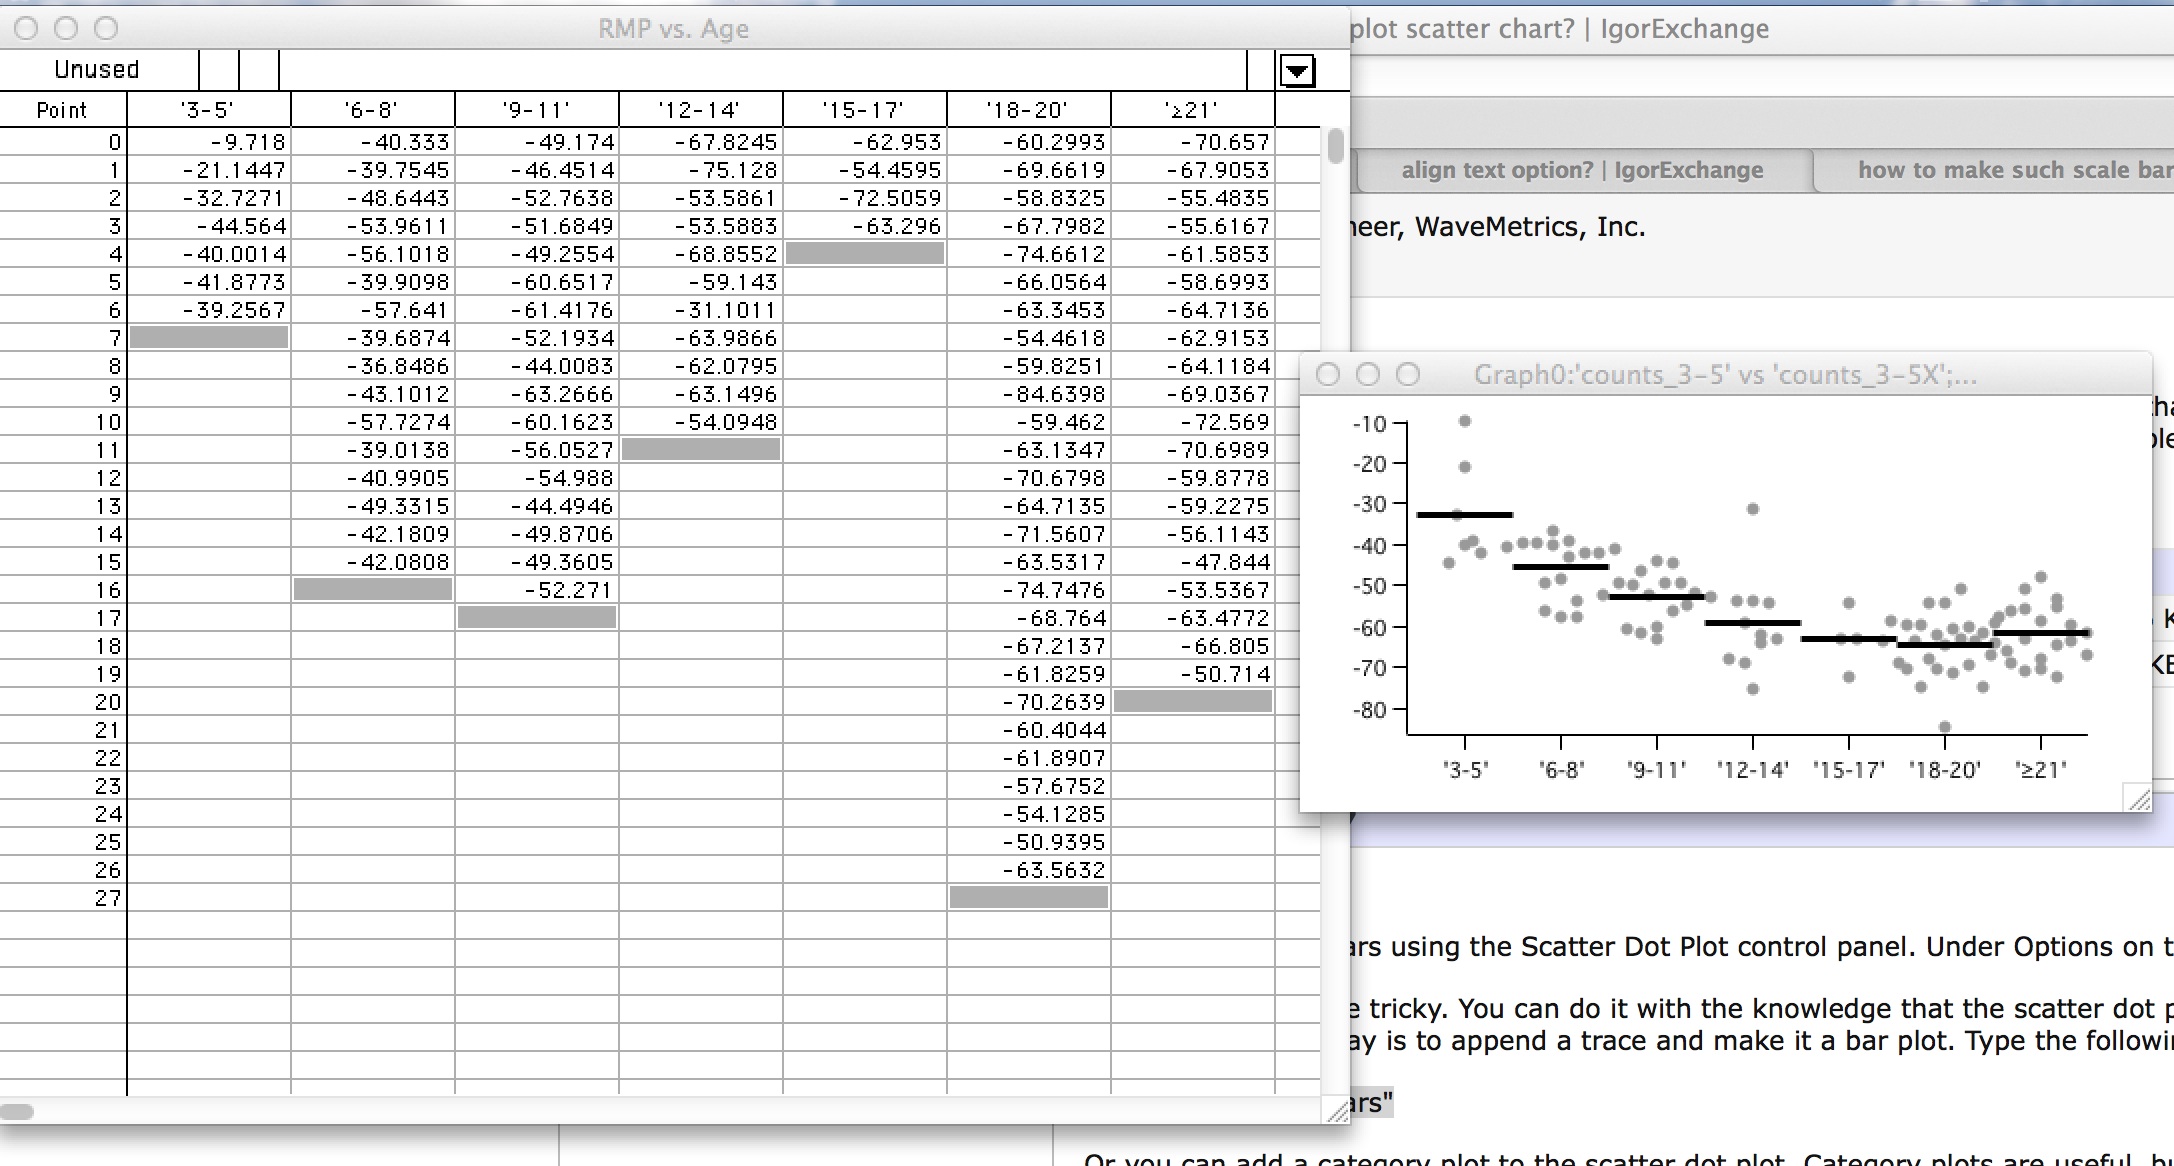Expand the column options disclosure at table top-right
Screen dimensions: 2174x1166
click(1297, 71)
